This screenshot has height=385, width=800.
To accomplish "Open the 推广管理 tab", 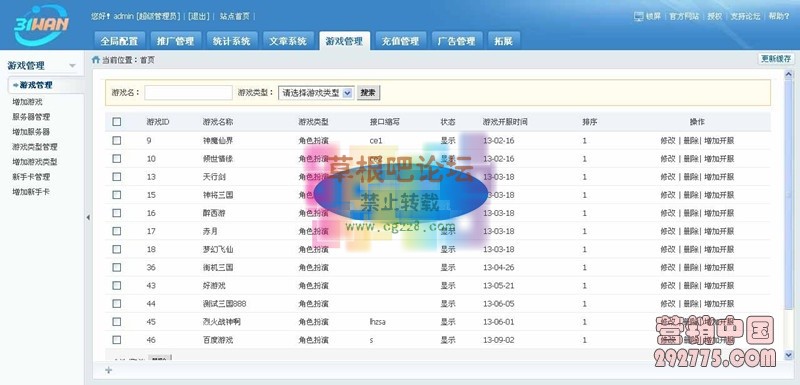I will [176, 41].
